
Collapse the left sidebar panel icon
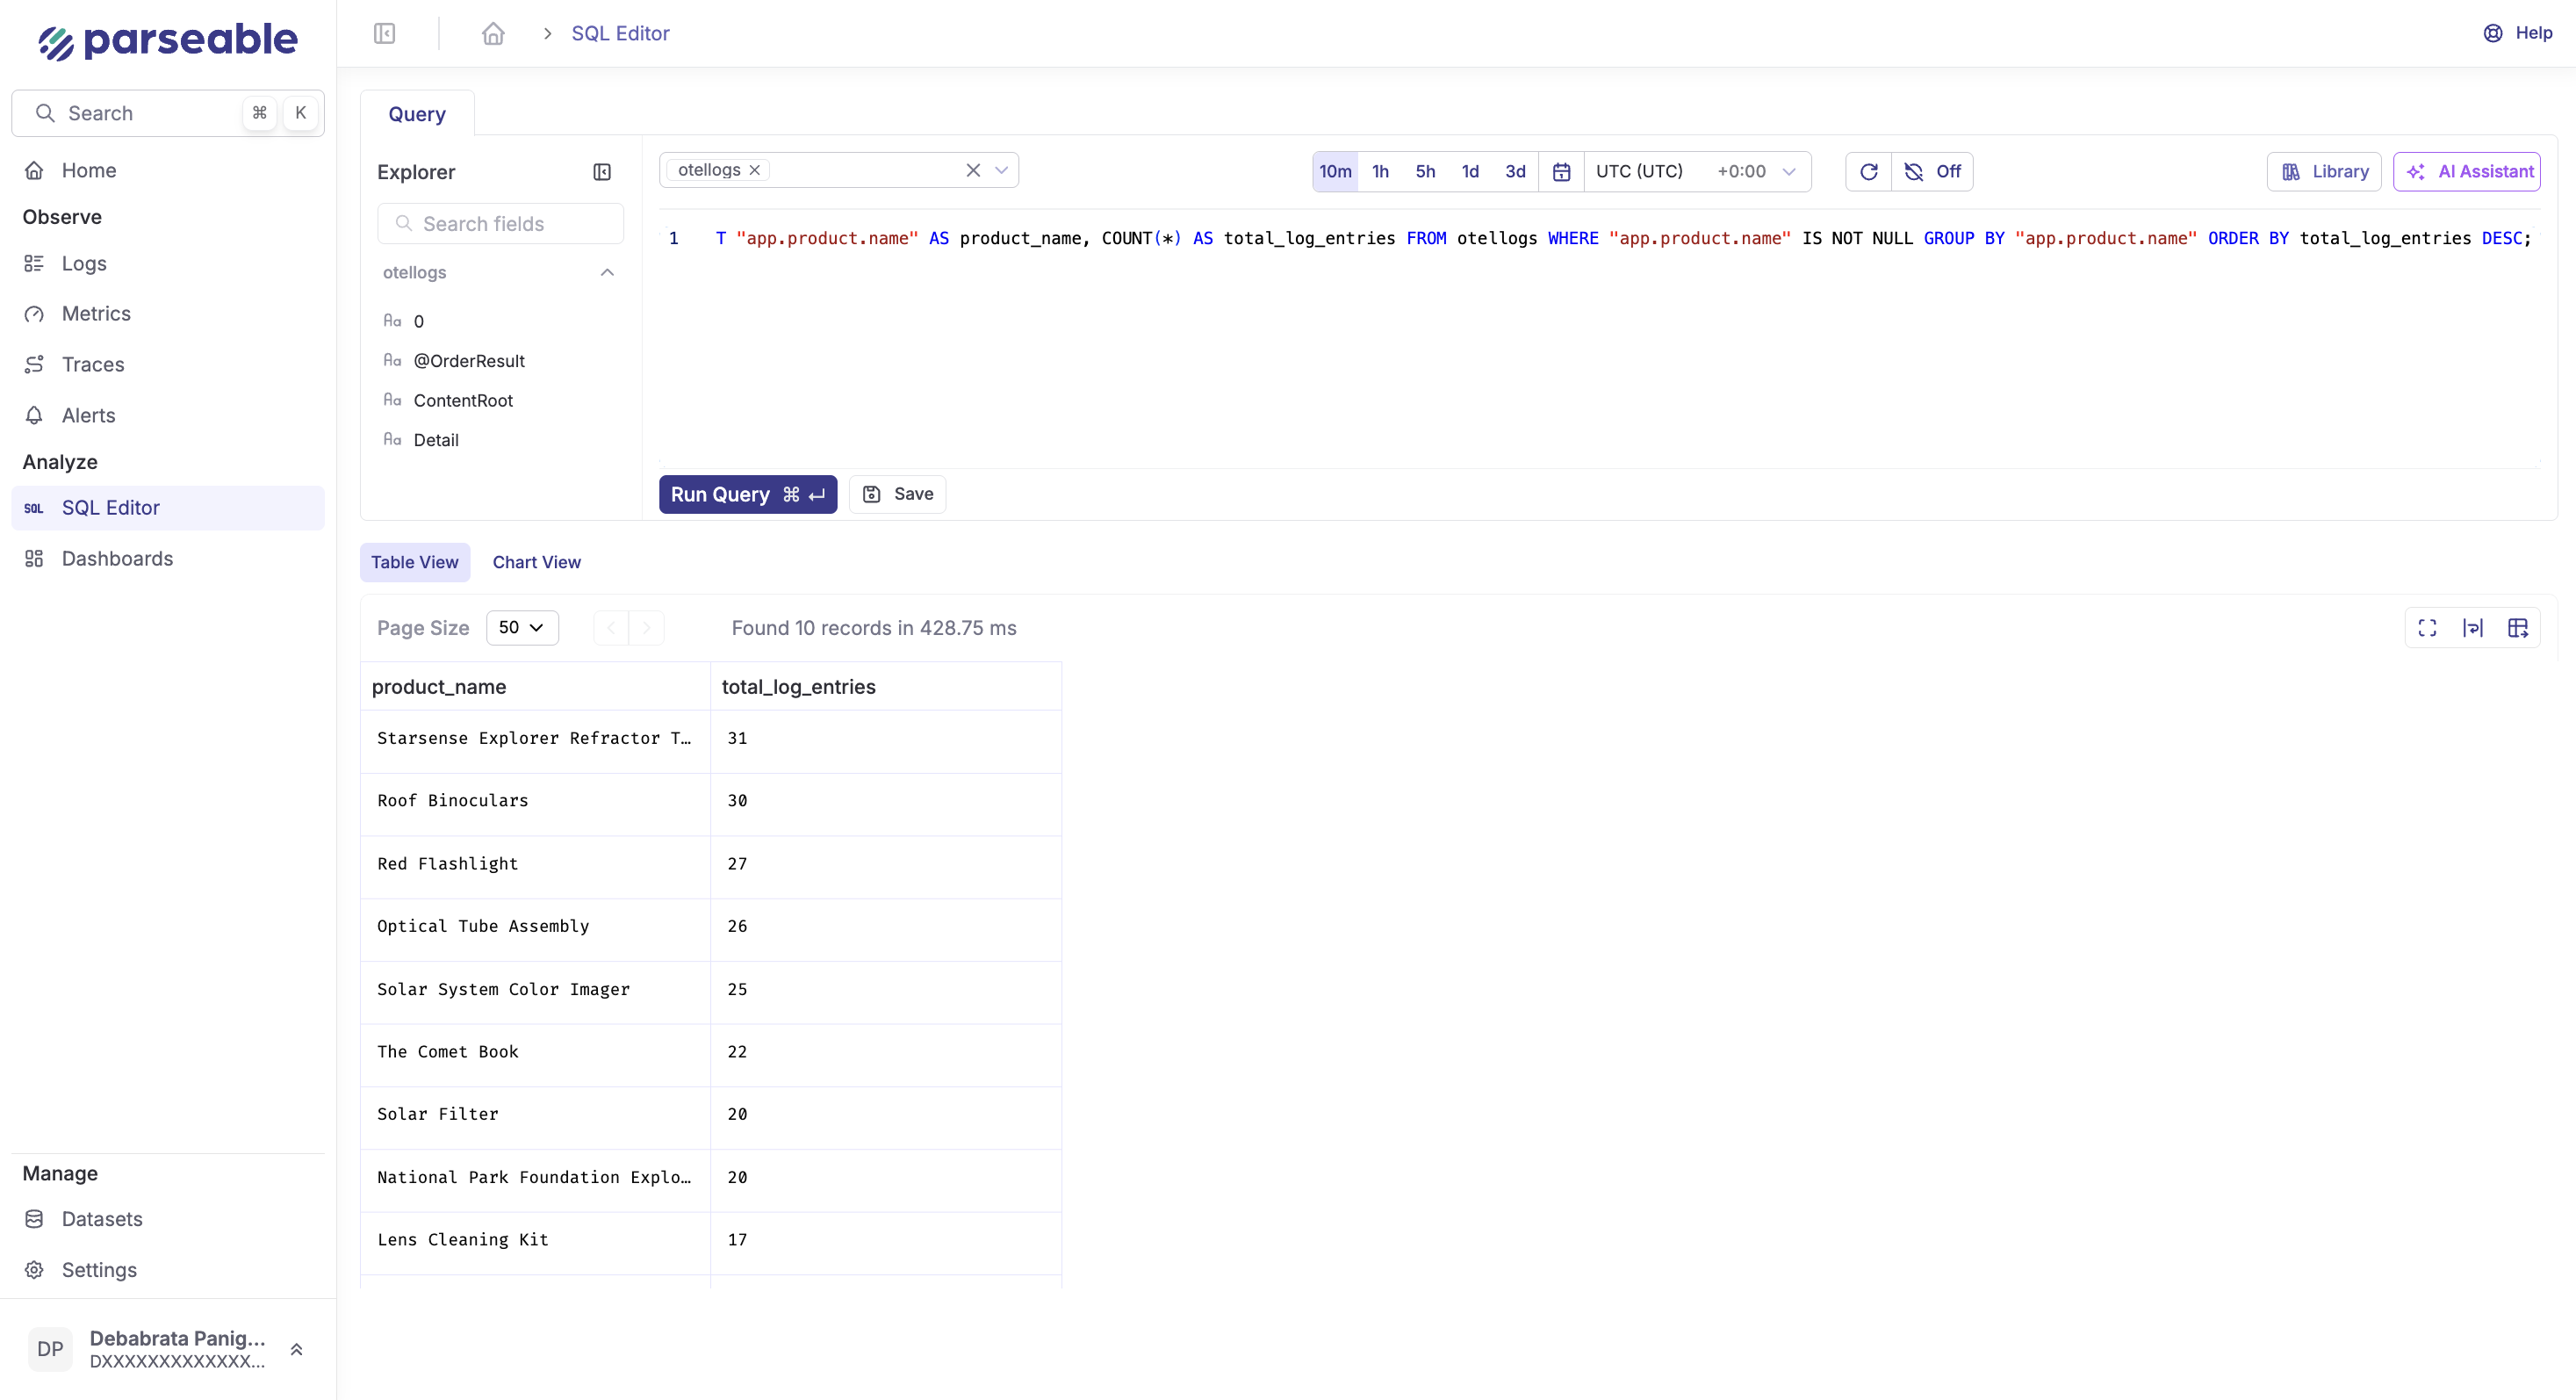(384, 34)
